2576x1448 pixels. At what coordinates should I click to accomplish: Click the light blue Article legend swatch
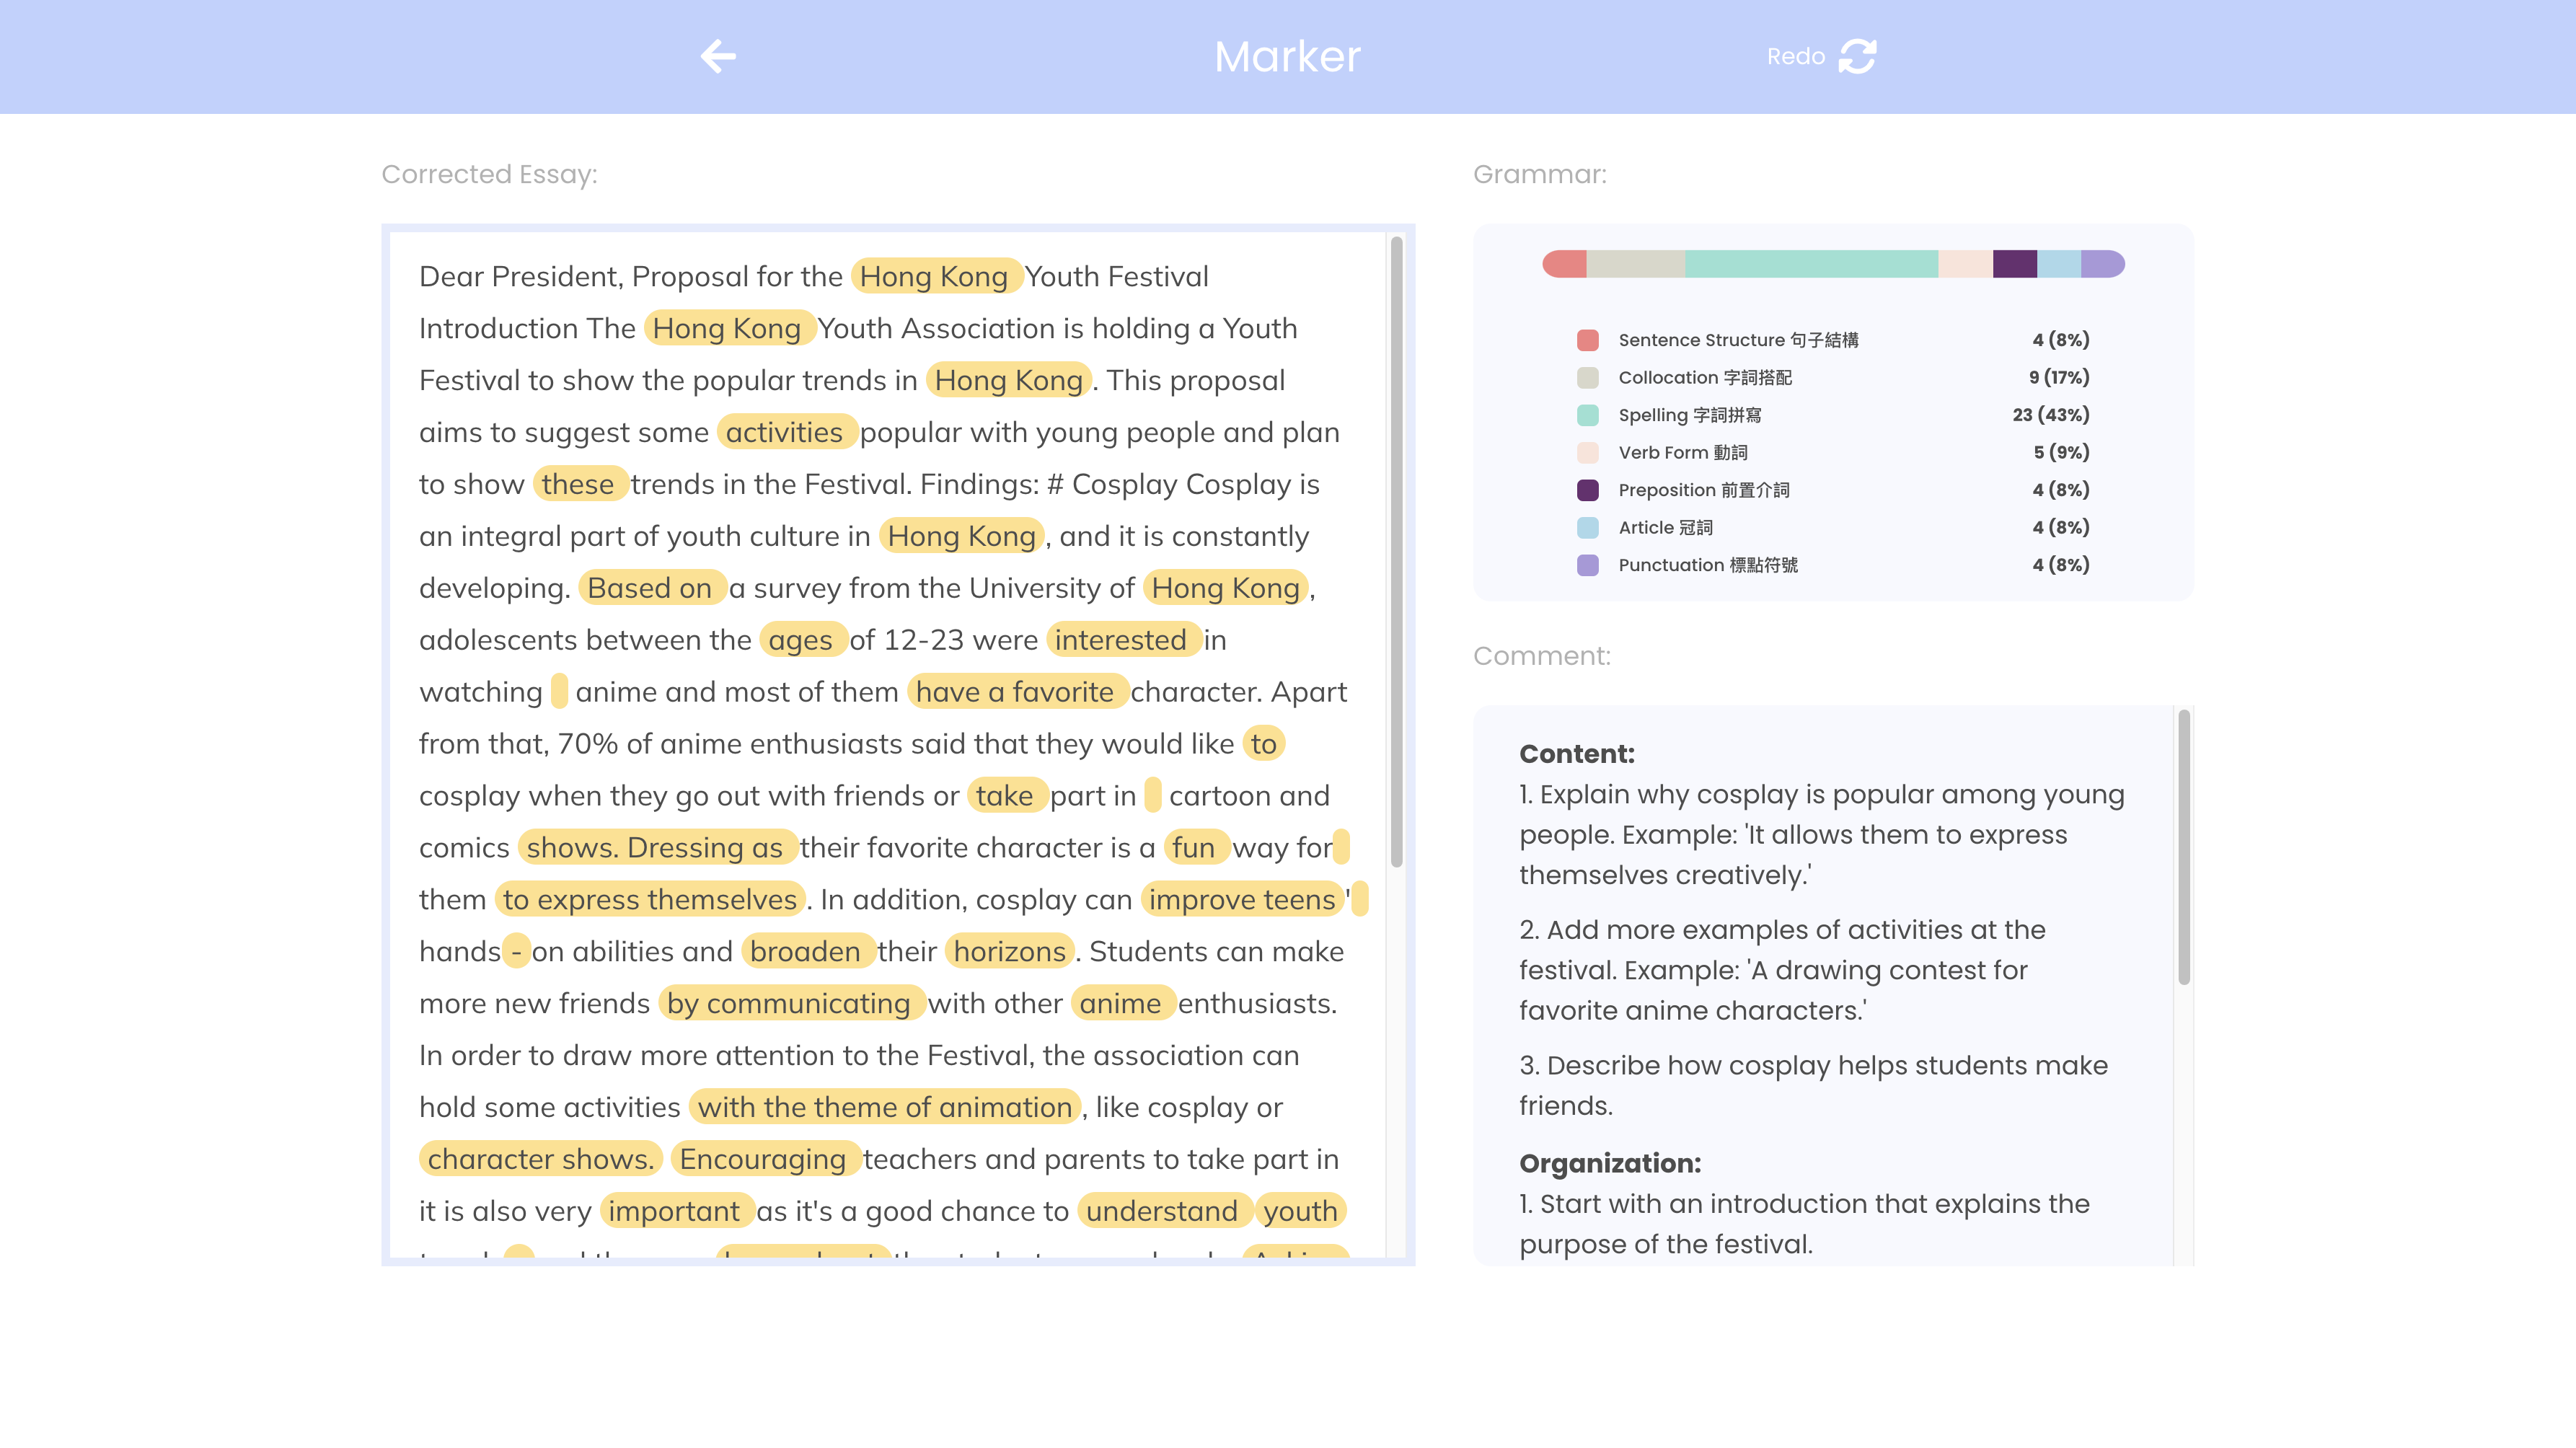pyautogui.click(x=1587, y=528)
